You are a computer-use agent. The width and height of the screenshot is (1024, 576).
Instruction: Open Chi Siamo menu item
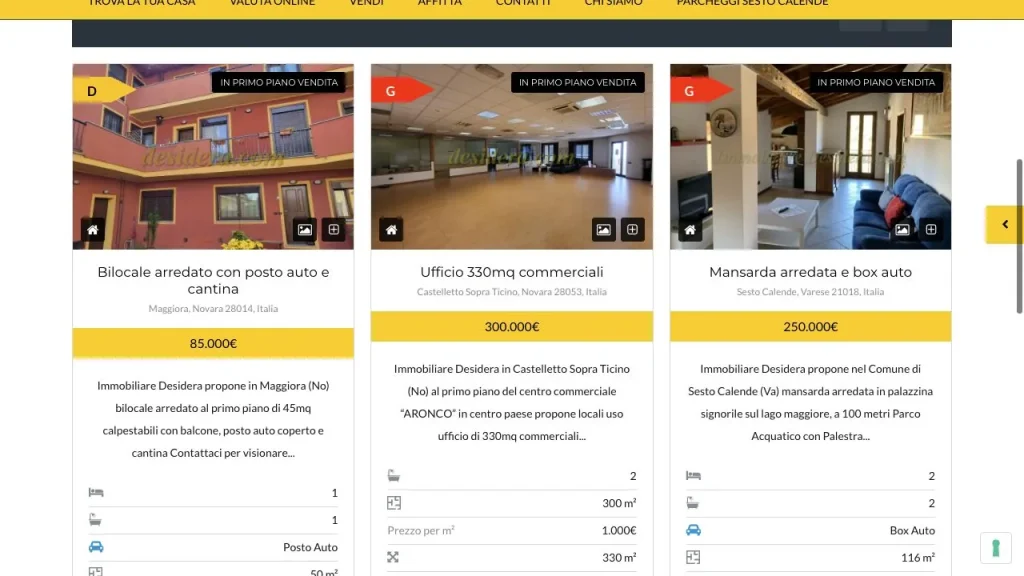point(613,3)
